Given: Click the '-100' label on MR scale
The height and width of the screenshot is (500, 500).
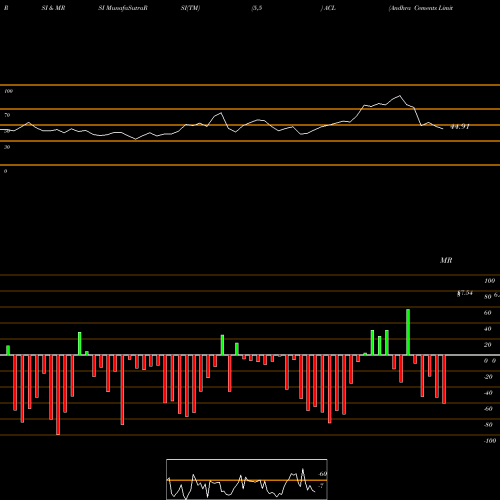Looking at the screenshot, I should click(x=490, y=441).
